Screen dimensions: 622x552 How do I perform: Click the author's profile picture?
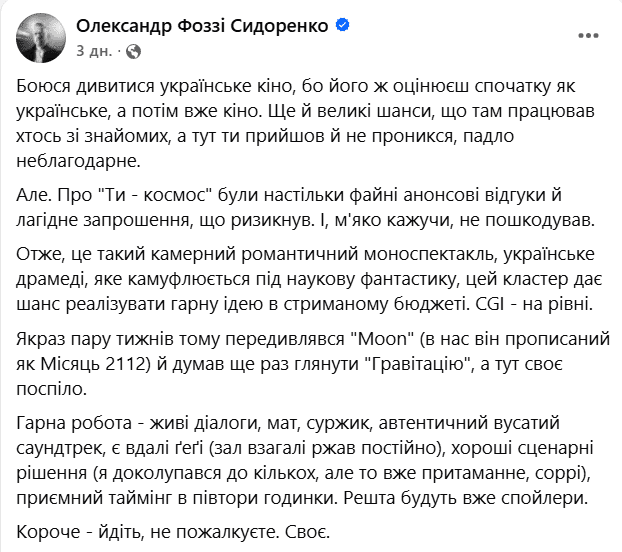point(37,36)
